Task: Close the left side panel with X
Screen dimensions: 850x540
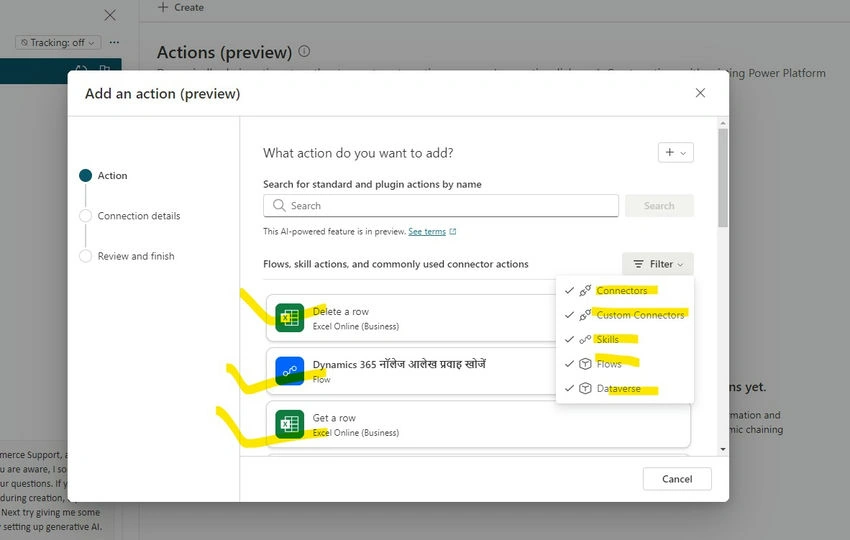Action: click(110, 15)
